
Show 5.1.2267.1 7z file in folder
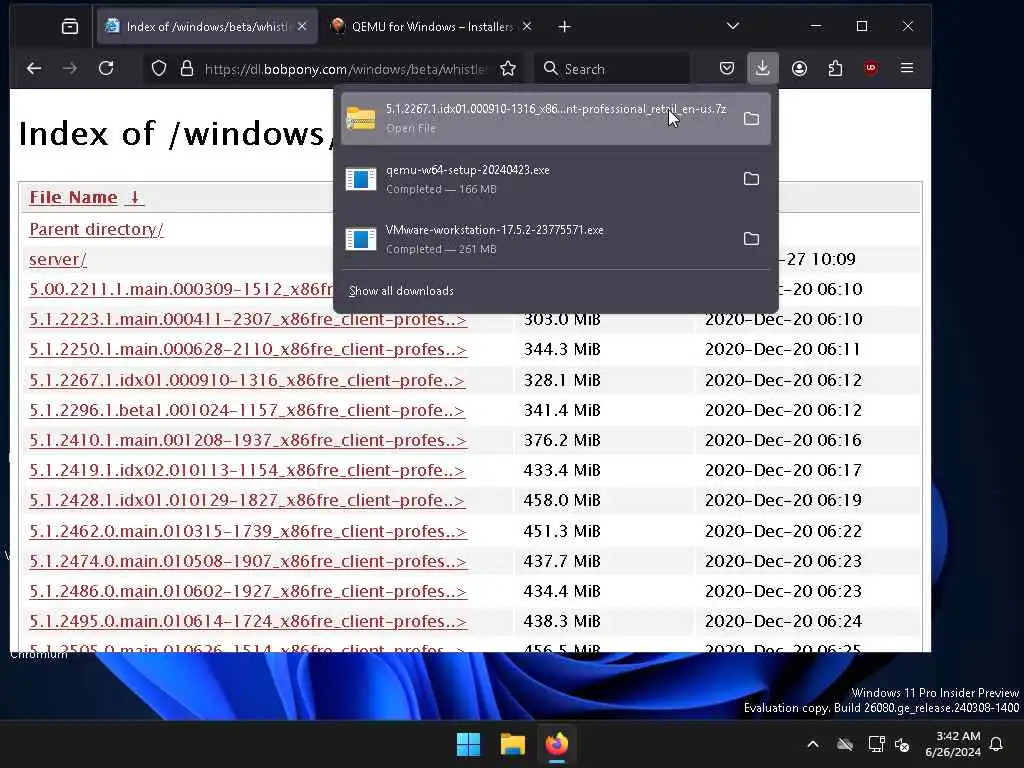pyautogui.click(x=751, y=118)
